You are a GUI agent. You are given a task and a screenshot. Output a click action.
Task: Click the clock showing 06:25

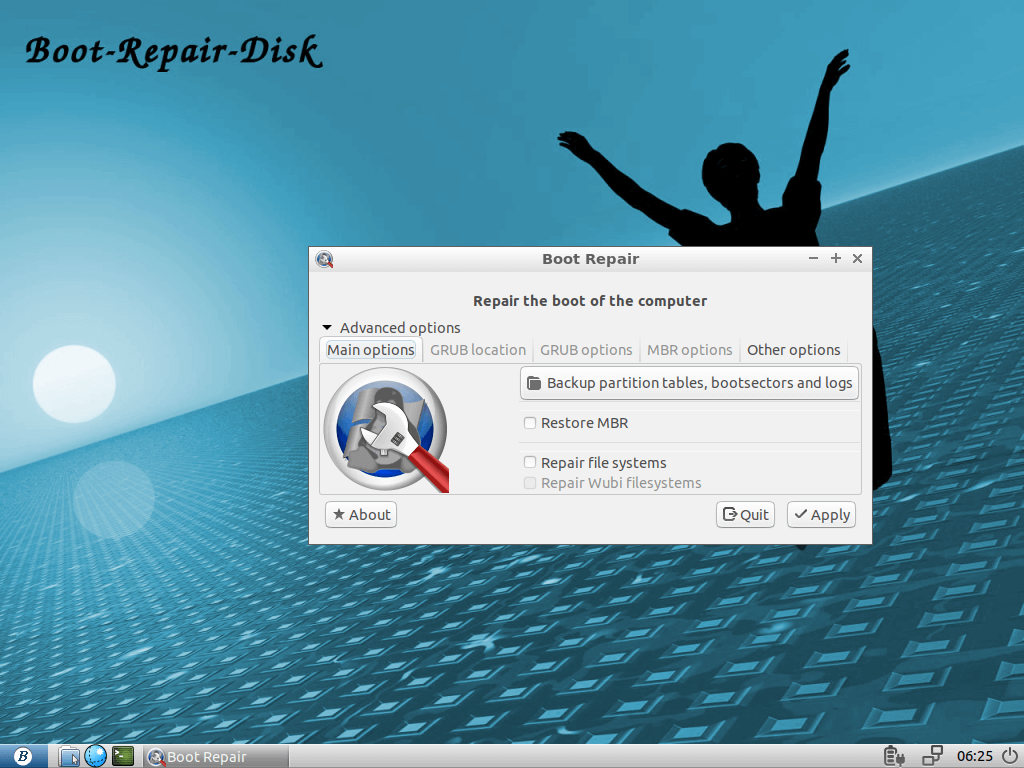tap(974, 756)
